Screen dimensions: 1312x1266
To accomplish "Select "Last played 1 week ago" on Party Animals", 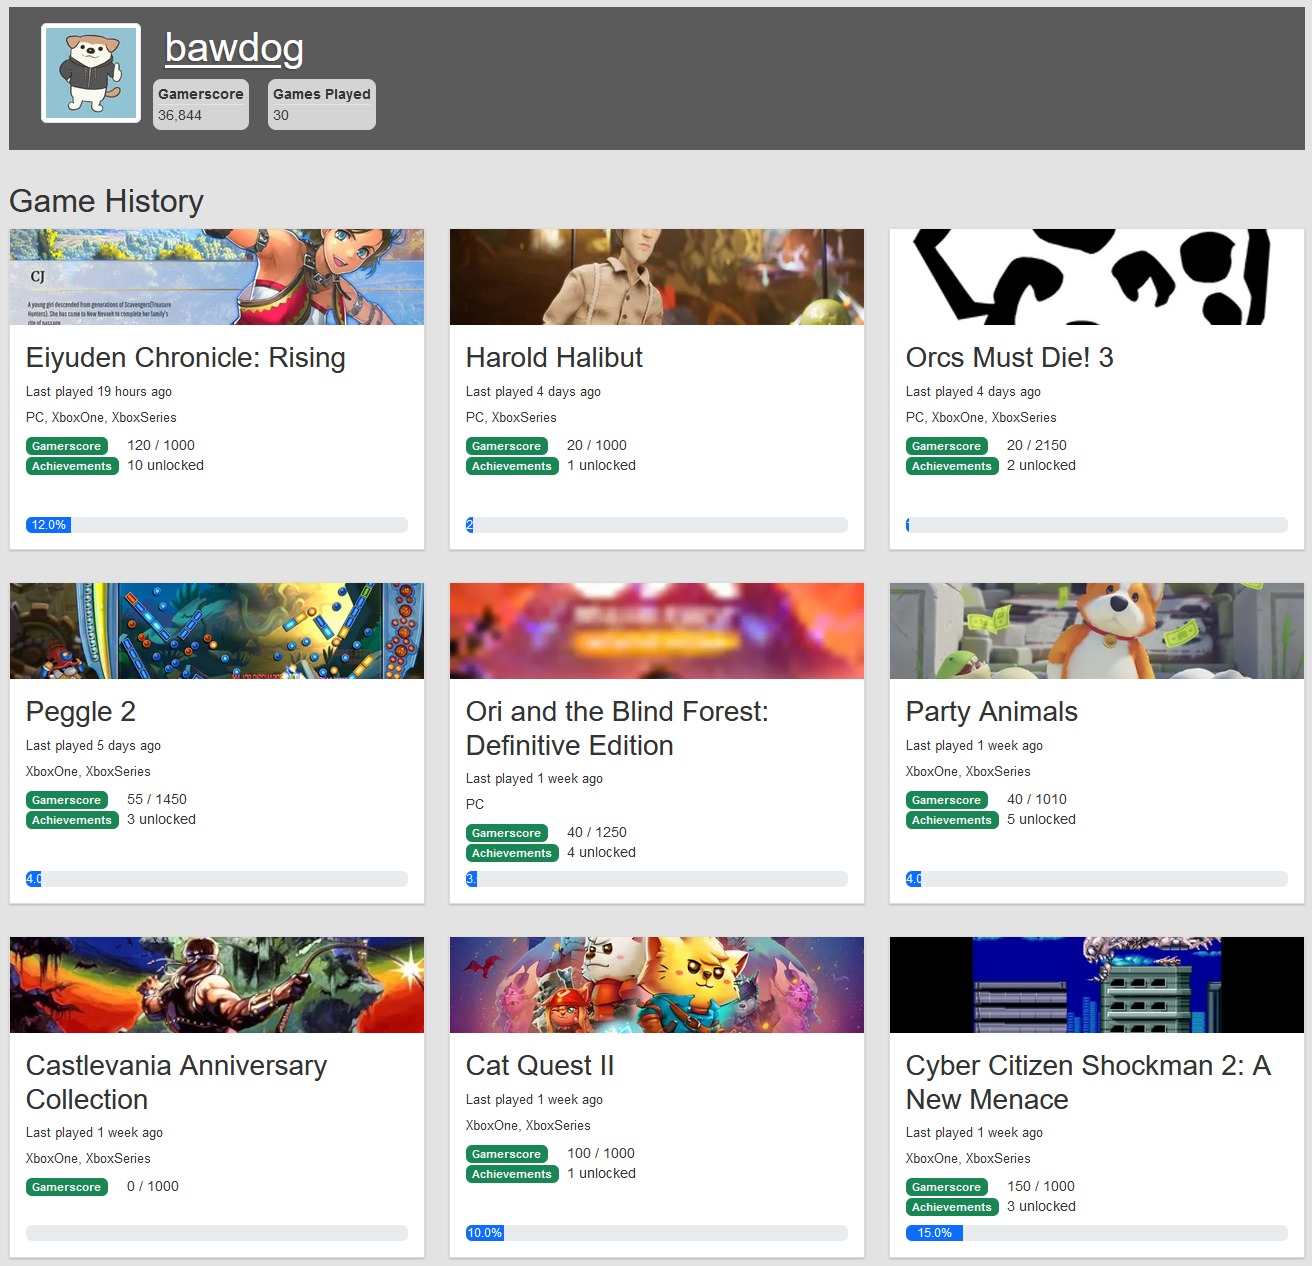I will coord(974,746).
